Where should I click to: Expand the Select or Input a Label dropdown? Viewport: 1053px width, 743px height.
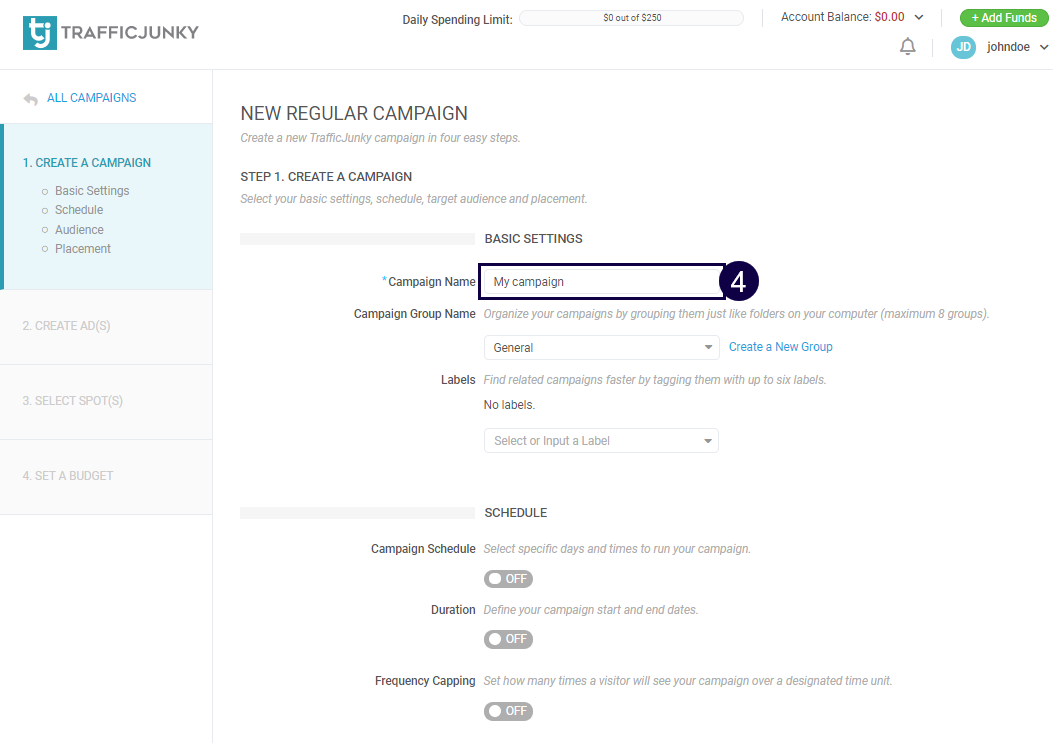click(x=600, y=441)
